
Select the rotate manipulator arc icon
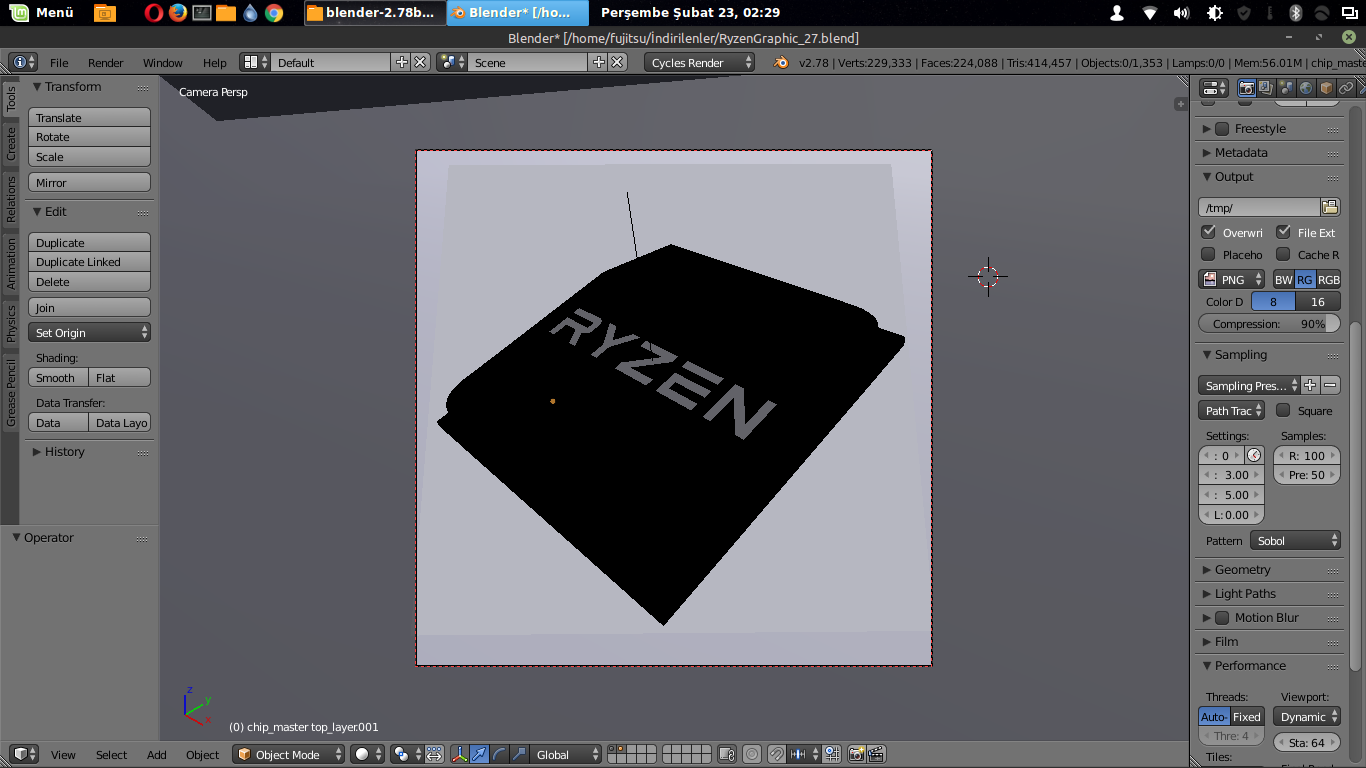coord(498,754)
